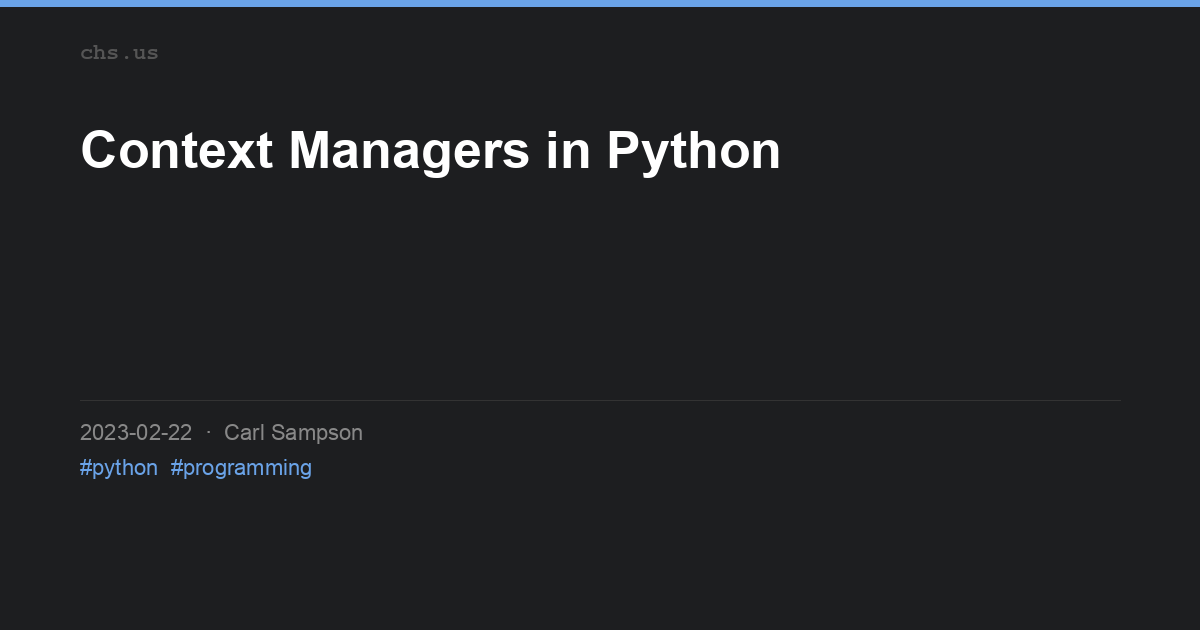Click the author name Carl Sampson

[293, 433]
